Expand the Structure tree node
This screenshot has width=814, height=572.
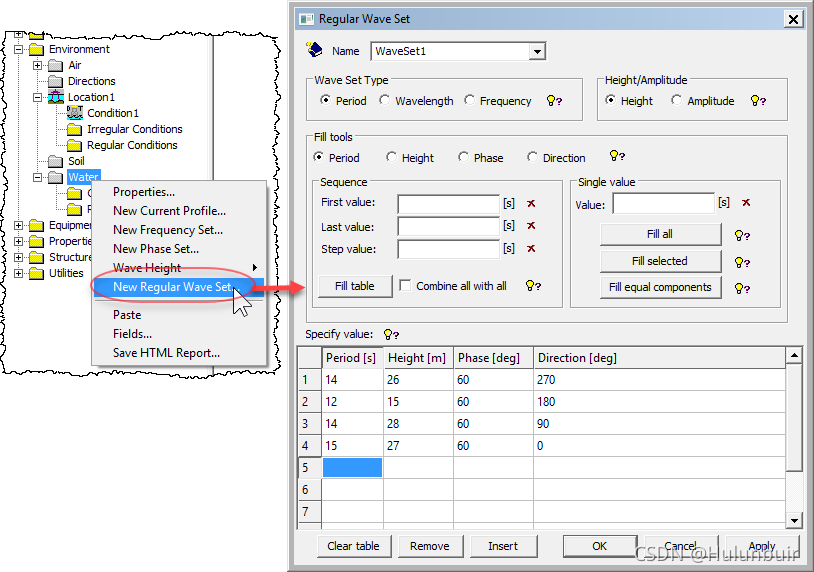[19, 257]
